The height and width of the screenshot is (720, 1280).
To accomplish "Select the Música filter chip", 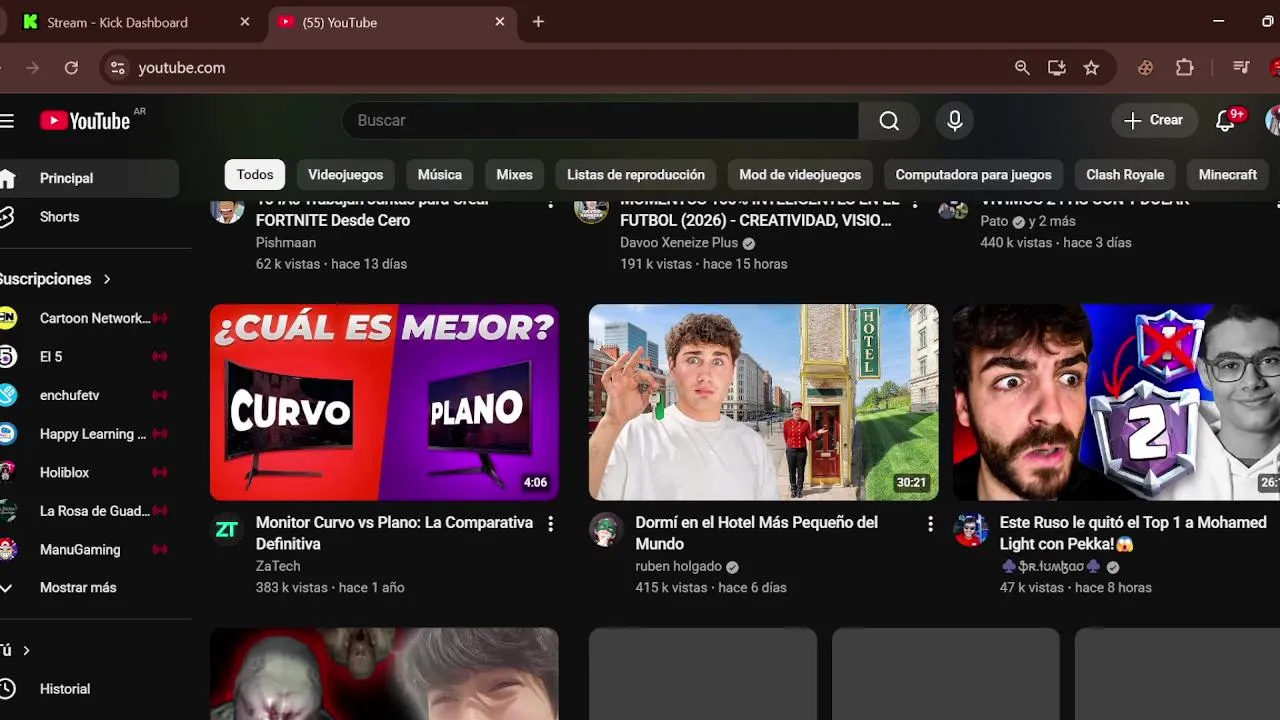I will [440, 175].
